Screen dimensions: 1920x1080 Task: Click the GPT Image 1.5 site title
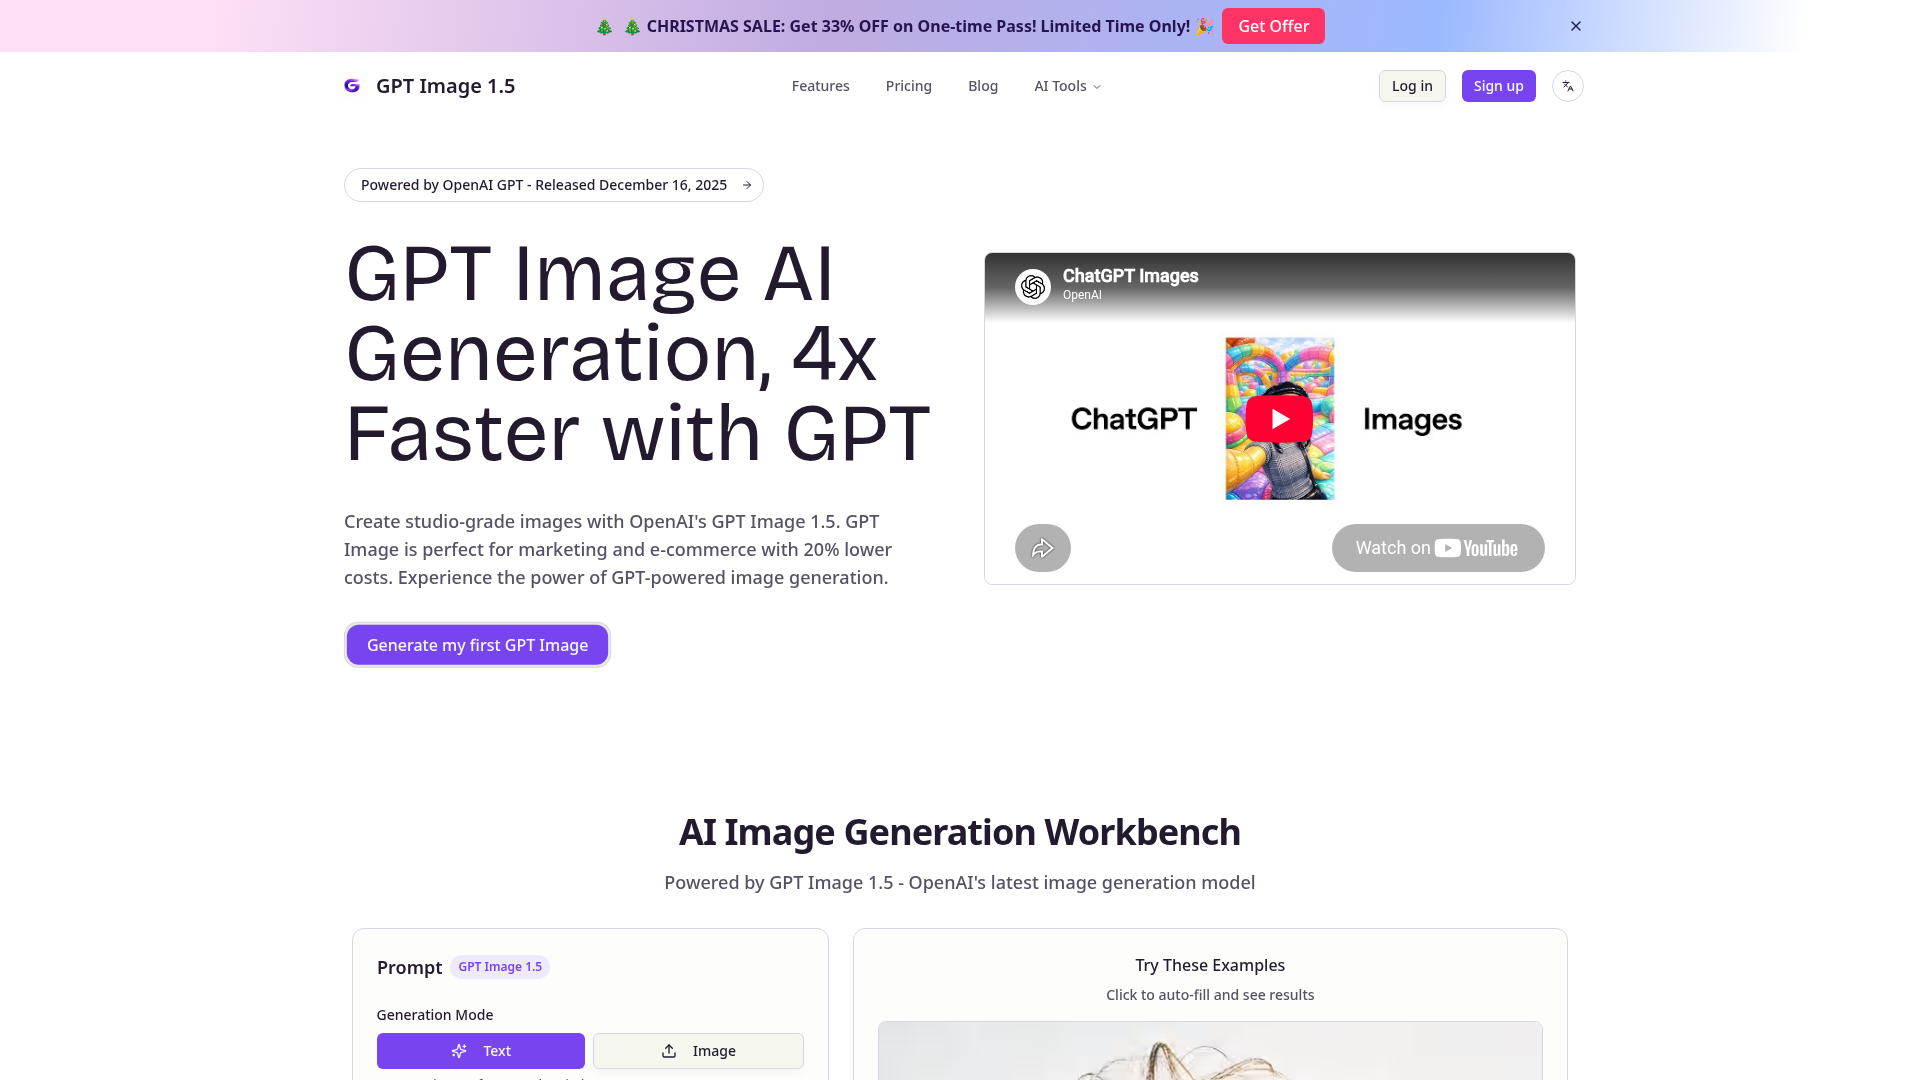point(445,86)
